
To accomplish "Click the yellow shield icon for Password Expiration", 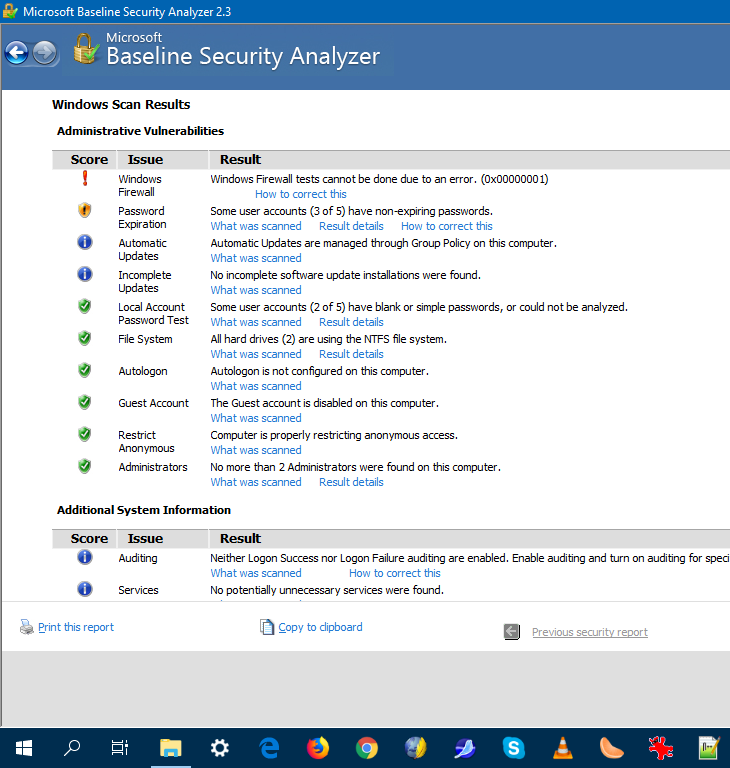I will click(85, 210).
